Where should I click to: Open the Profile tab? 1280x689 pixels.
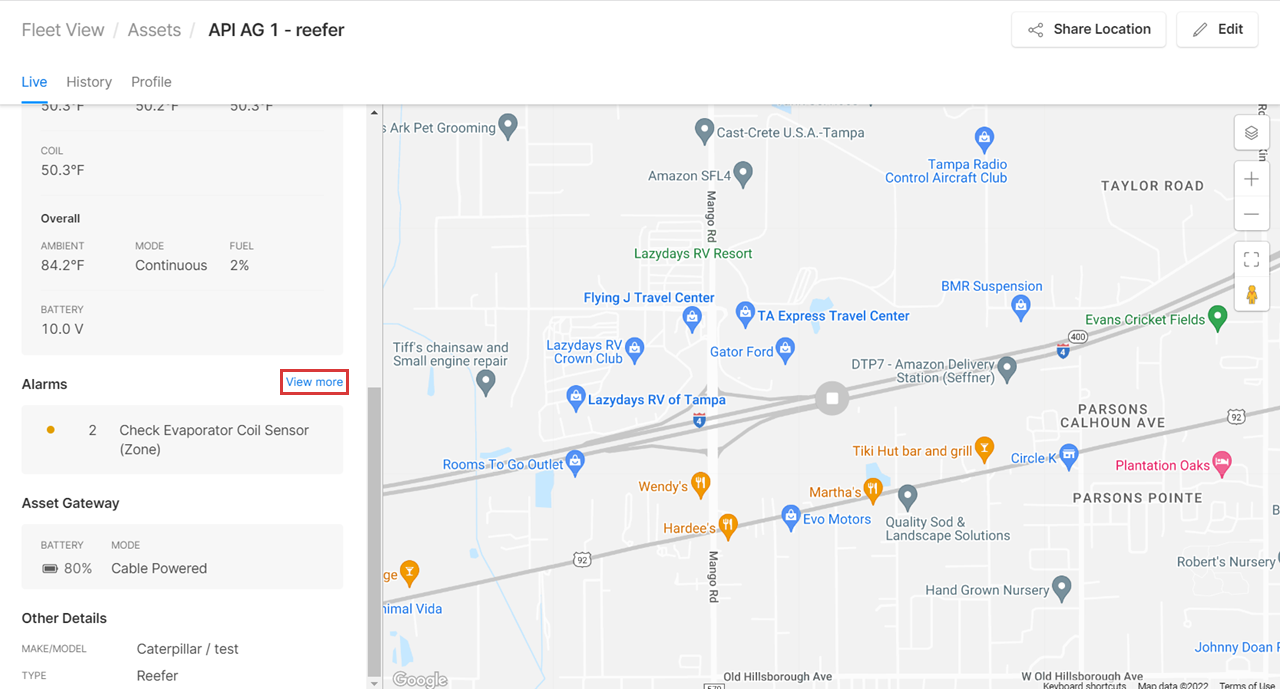[151, 82]
